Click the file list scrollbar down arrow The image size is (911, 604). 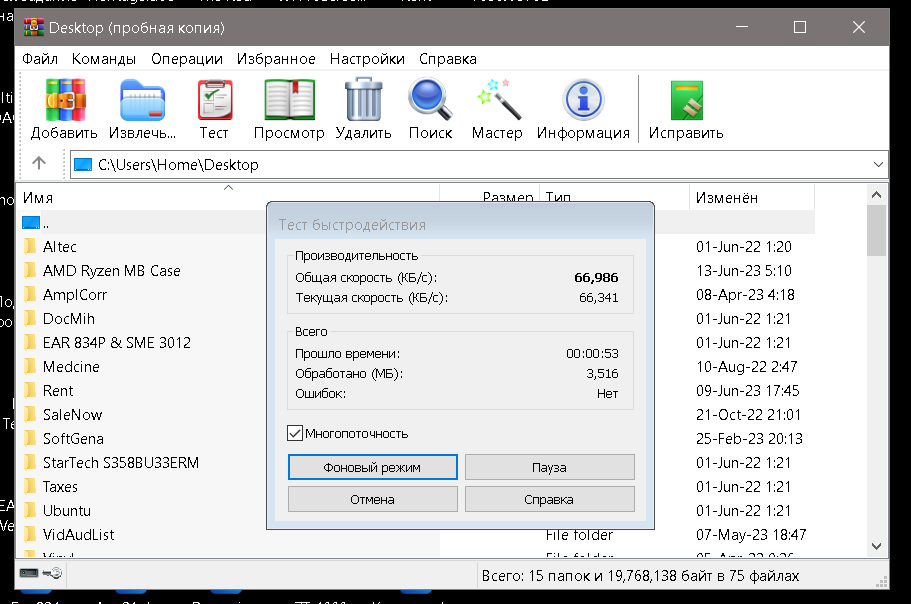877,547
